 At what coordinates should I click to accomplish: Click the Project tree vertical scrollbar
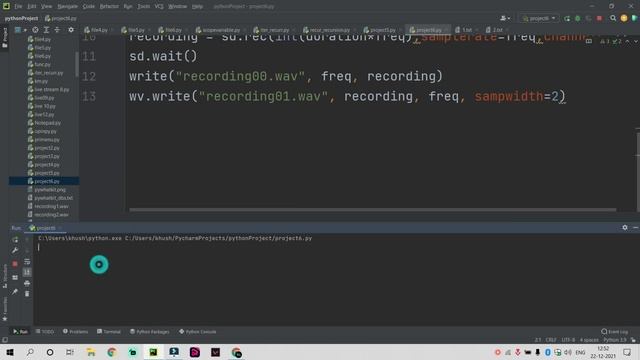tap(77, 64)
